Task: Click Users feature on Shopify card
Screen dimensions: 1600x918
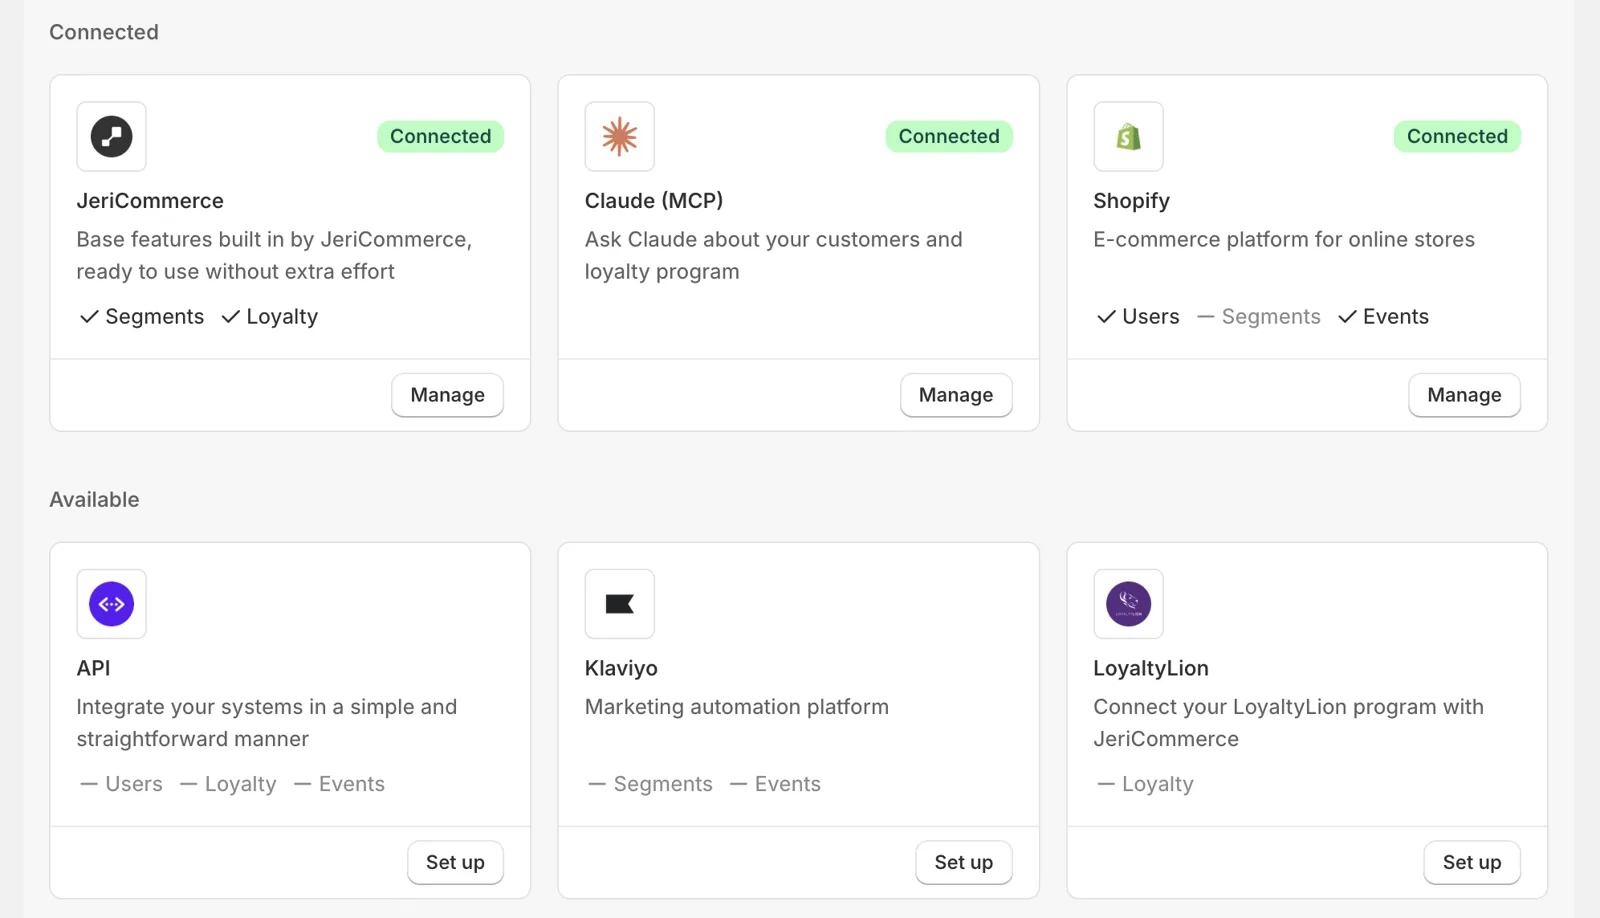Action: click(x=1138, y=317)
